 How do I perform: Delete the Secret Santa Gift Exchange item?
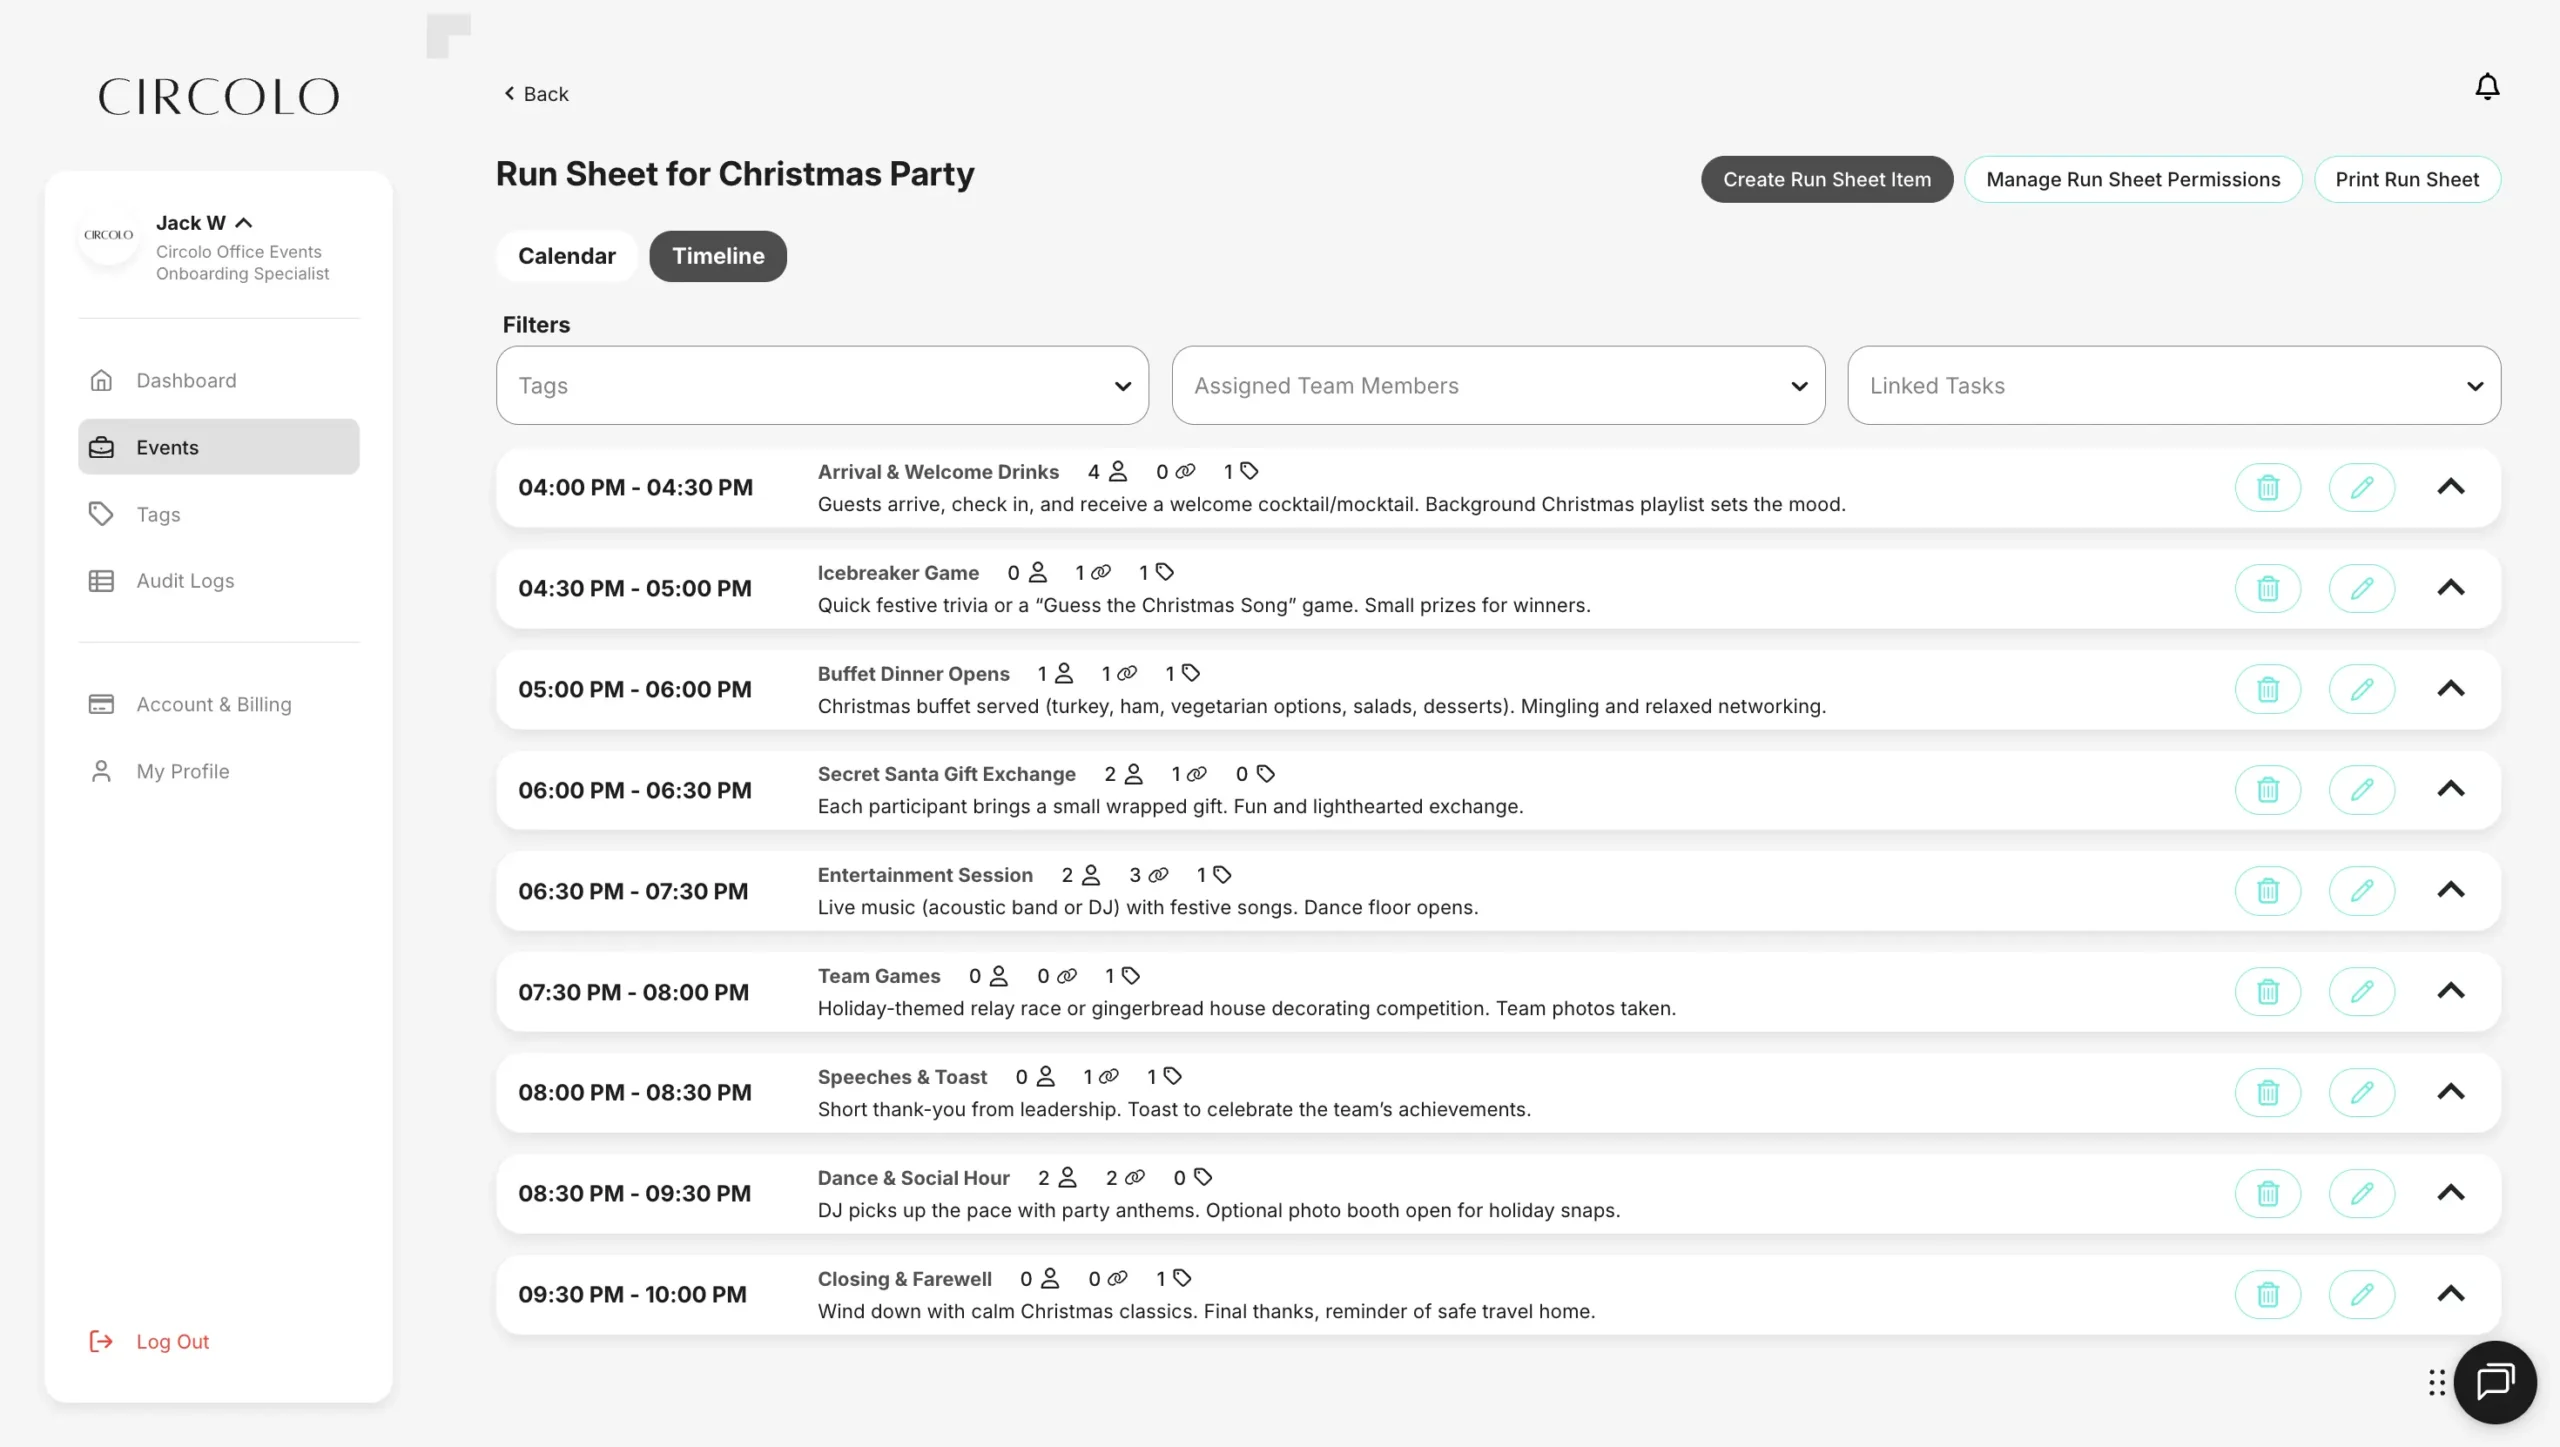pos(2267,790)
